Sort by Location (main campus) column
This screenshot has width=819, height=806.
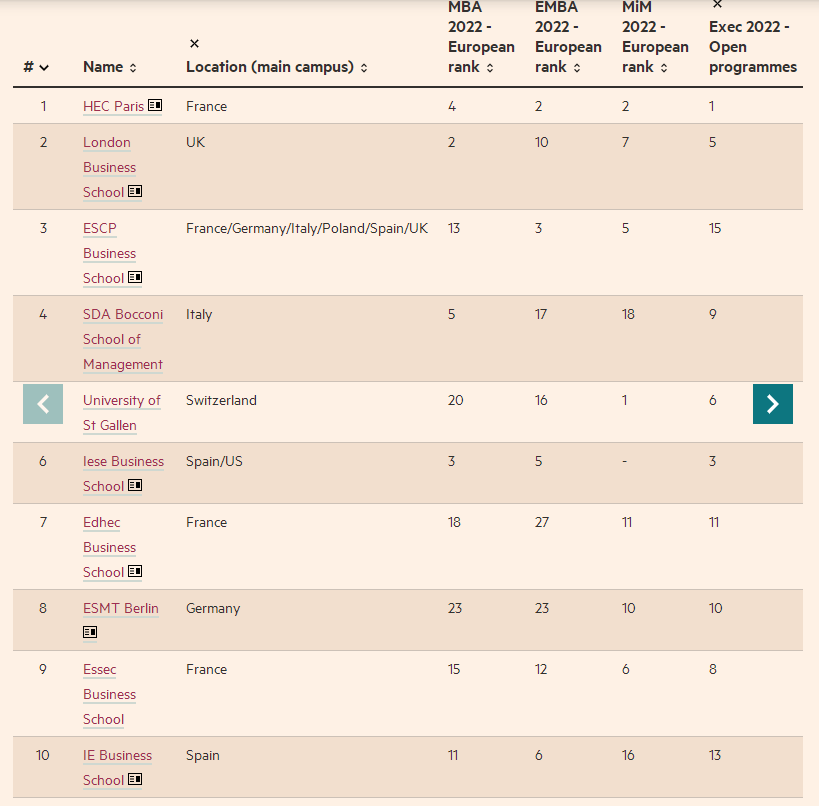[x=277, y=67]
